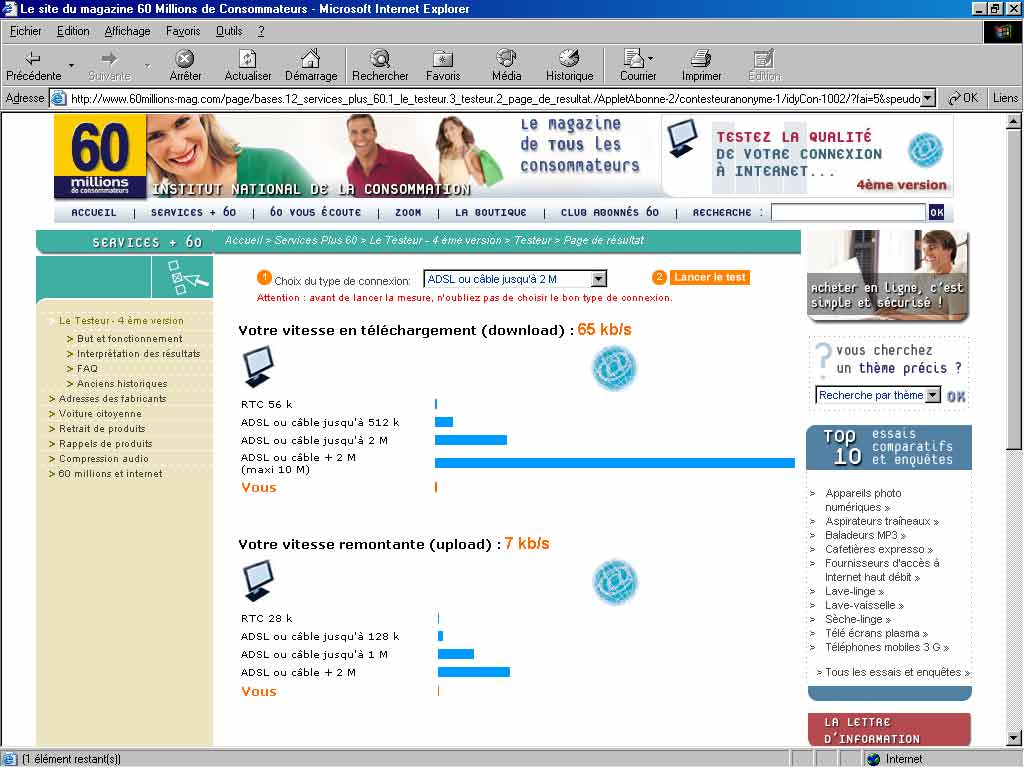Image resolution: width=1024 pixels, height=768 pixels.
Task: Refresh page with Actualiser icon
Action: point(248,59)
